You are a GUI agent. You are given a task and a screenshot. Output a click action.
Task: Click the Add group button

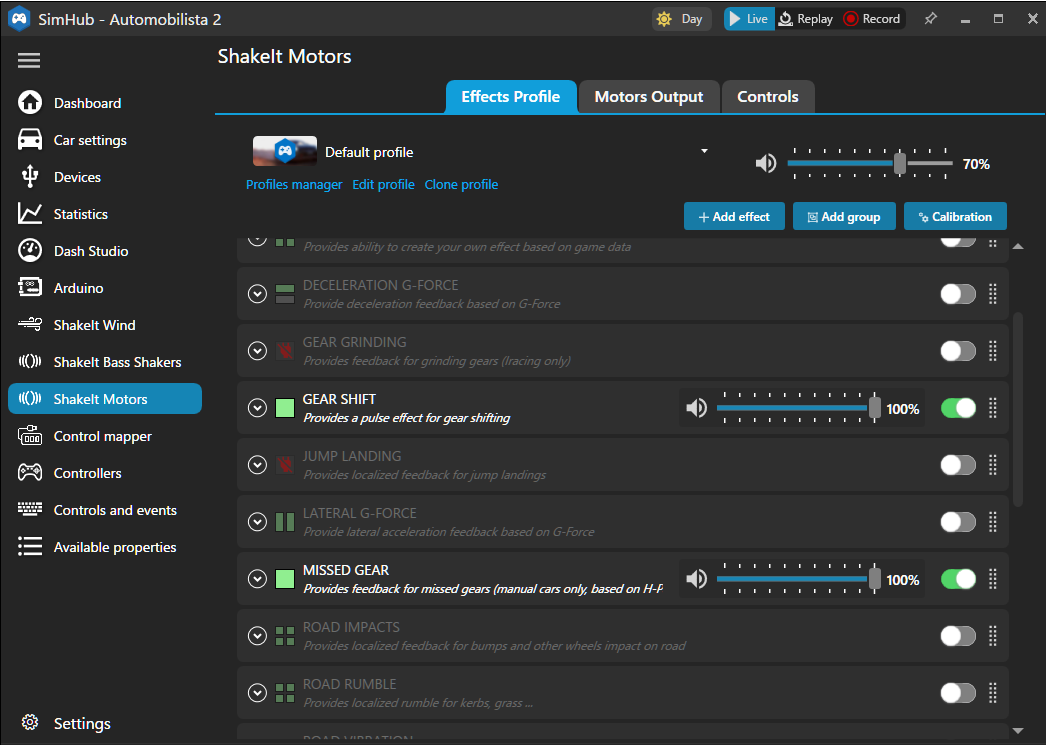point(844,217)
